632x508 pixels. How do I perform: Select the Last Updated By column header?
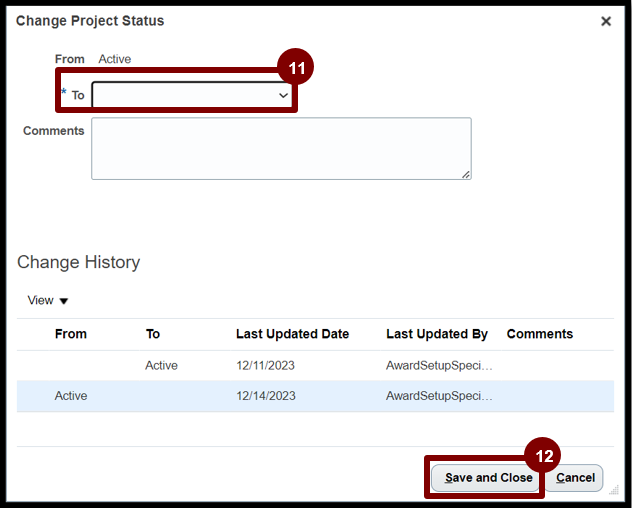point(437,334)
